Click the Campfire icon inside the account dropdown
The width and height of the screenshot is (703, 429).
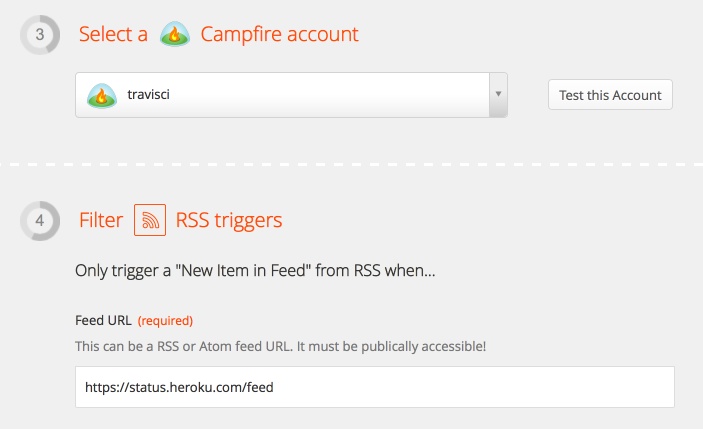tap(102, 95)
